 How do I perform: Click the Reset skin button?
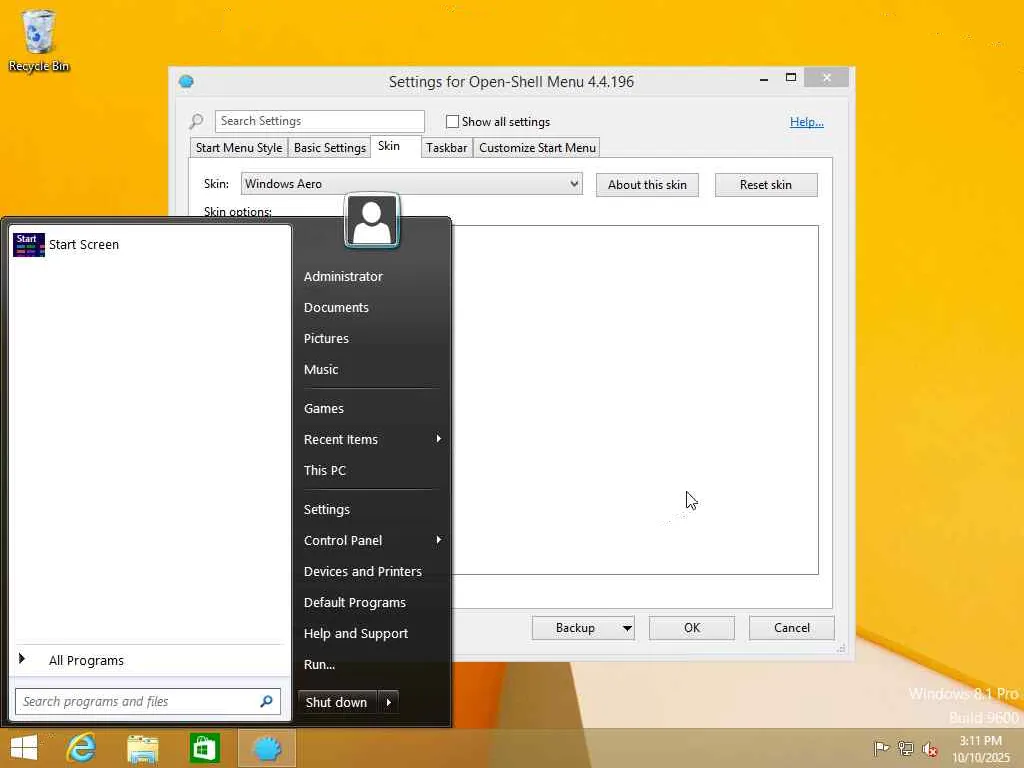pos(766,185)
